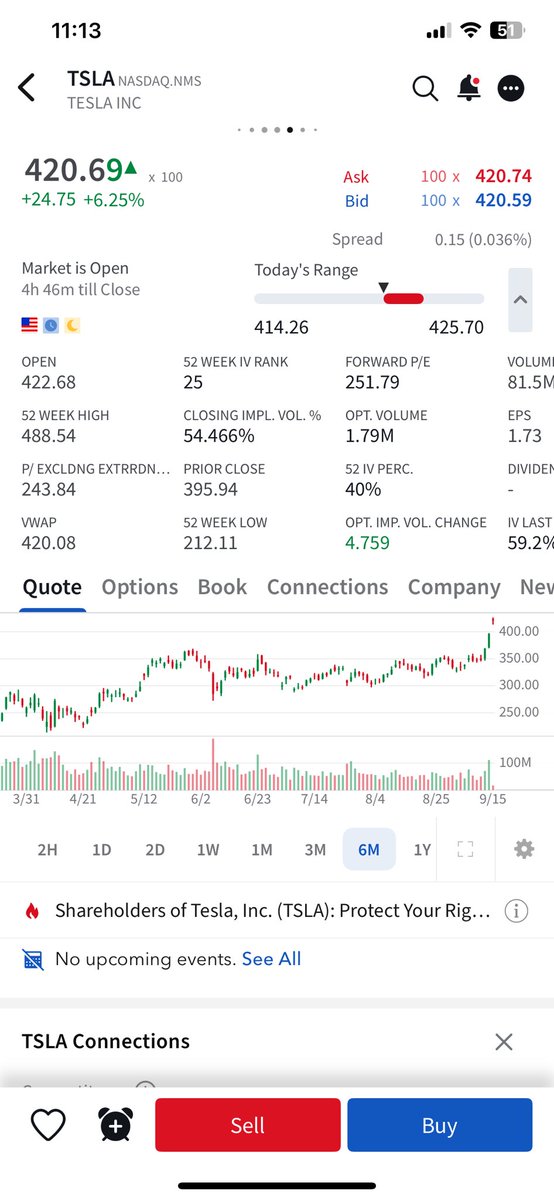Screen dimensions: 554x1200
Task: Create a price alert with the alarm icon
Action: point(115,1126)
